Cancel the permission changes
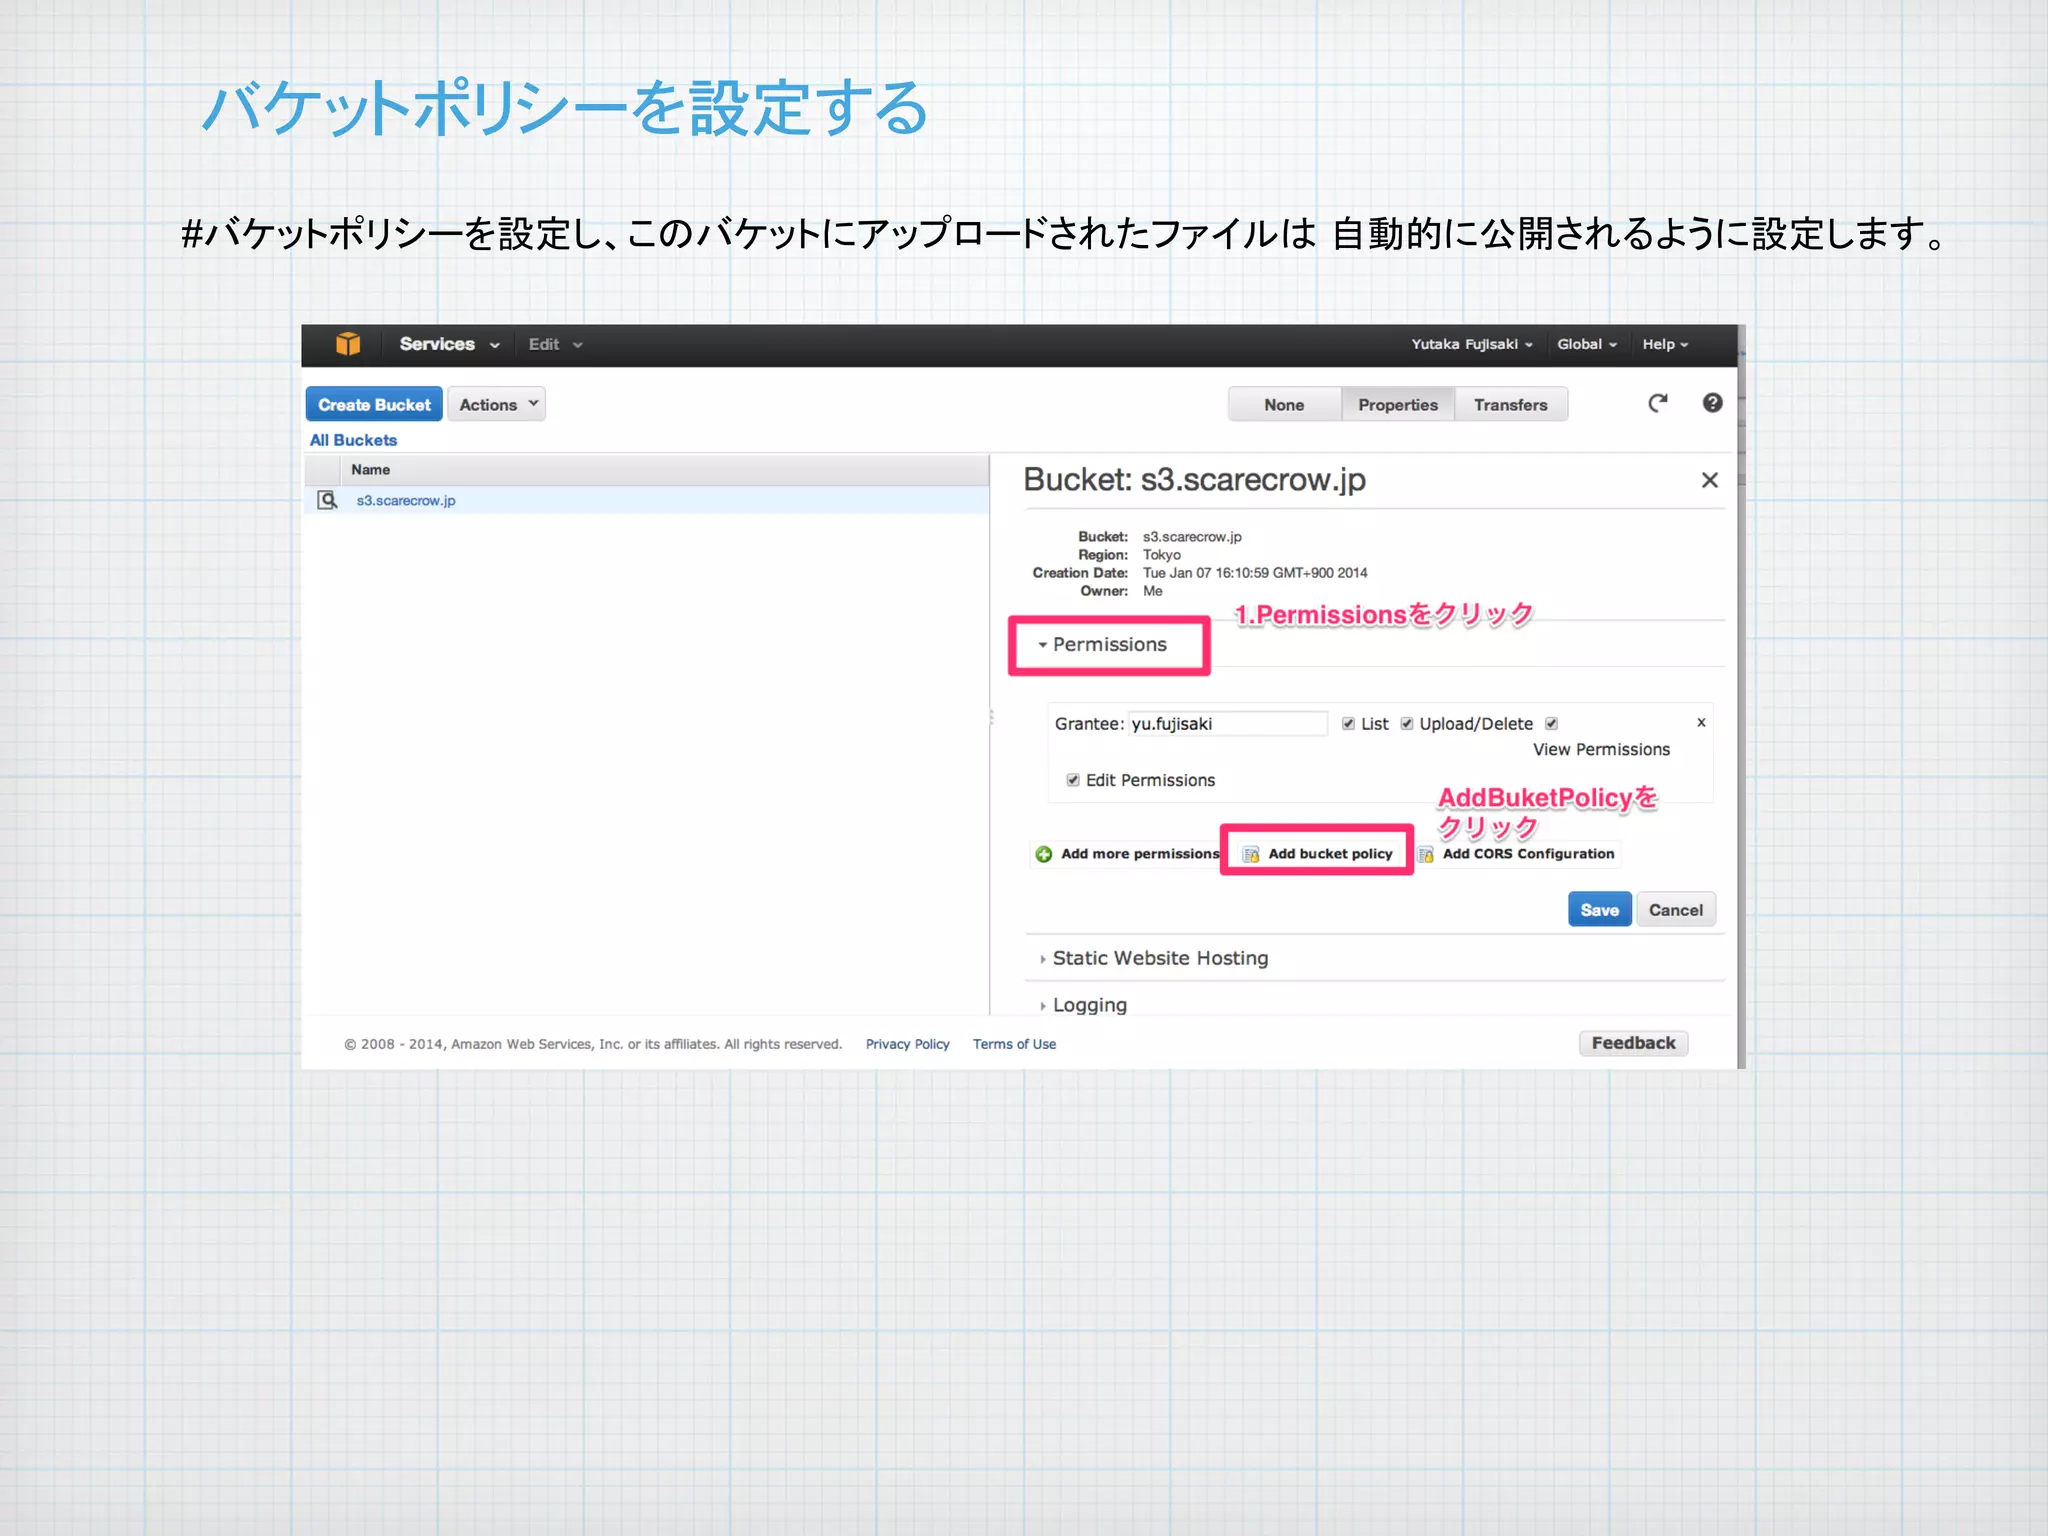Viewport: 2048px width, 1536px height. 1676,910
